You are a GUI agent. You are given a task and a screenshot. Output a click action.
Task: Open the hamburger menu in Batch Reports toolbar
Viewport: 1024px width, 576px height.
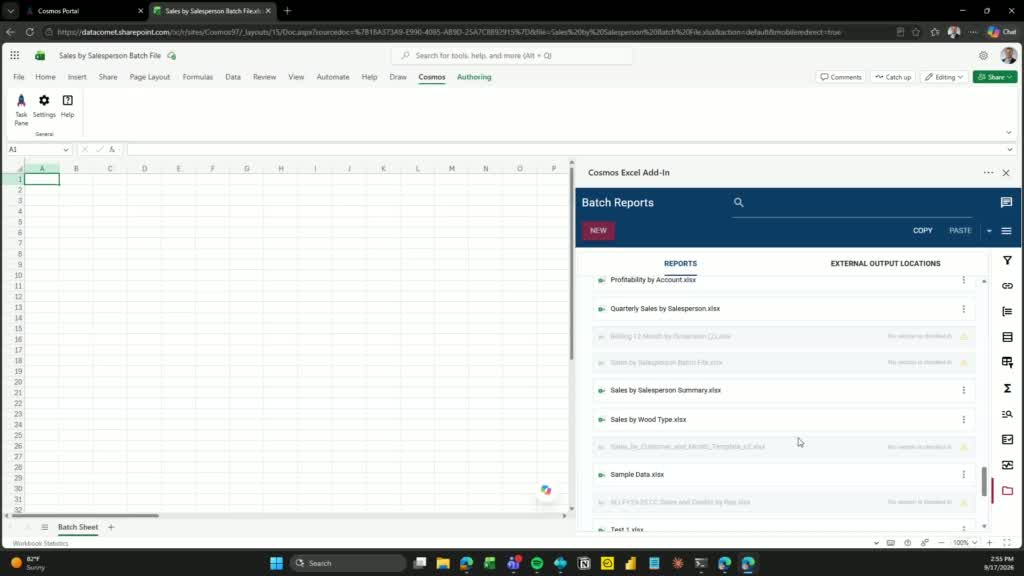(x=1006, y=231)
